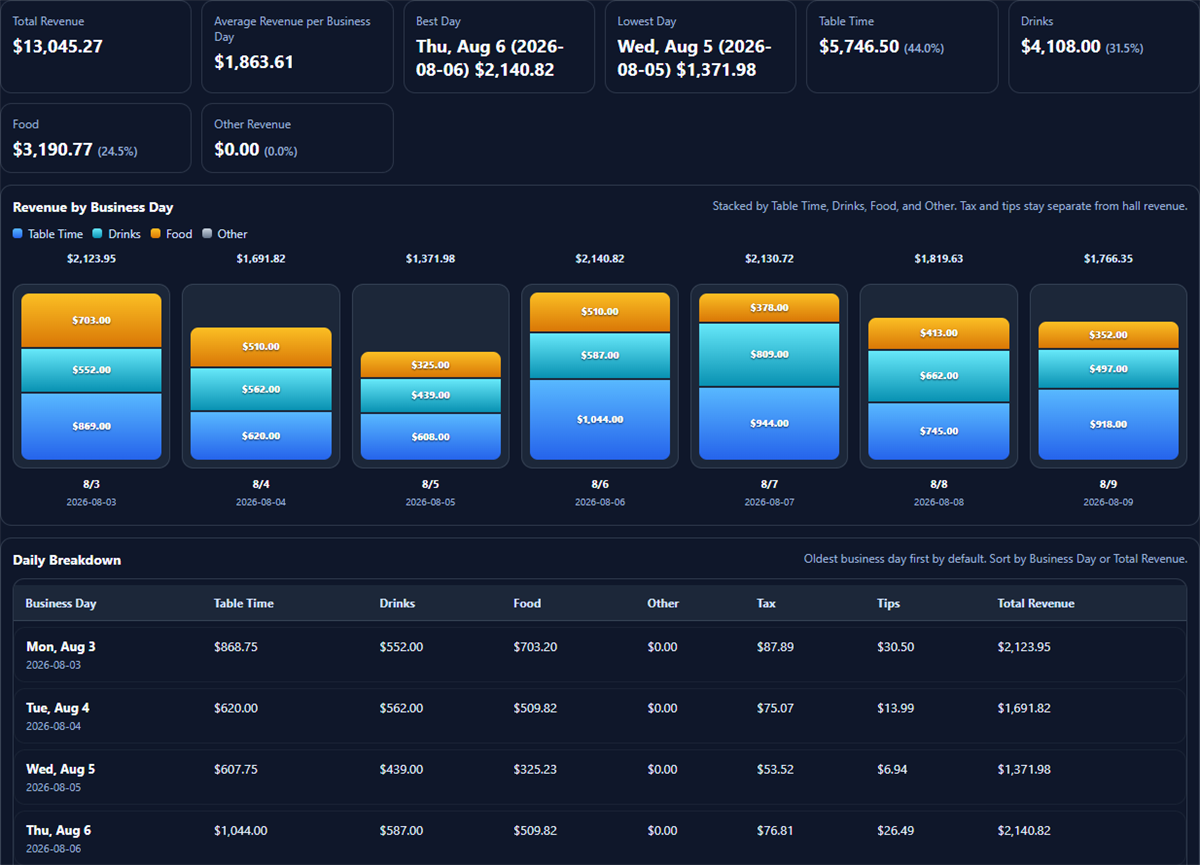Click the $1,691.82 total above the 8/4 bar
The width and height of the screenshot is (1200, 865).
pyautogui.click(x=261, y=259)
